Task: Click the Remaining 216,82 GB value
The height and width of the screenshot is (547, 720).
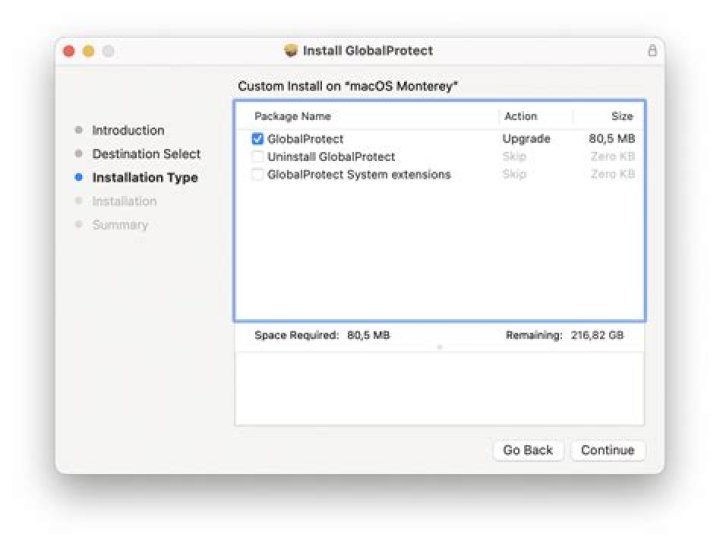Action: click(597, 335)
